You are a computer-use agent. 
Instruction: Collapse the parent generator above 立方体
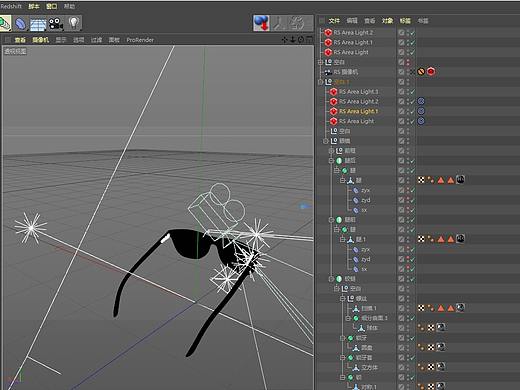pos(343,357)
